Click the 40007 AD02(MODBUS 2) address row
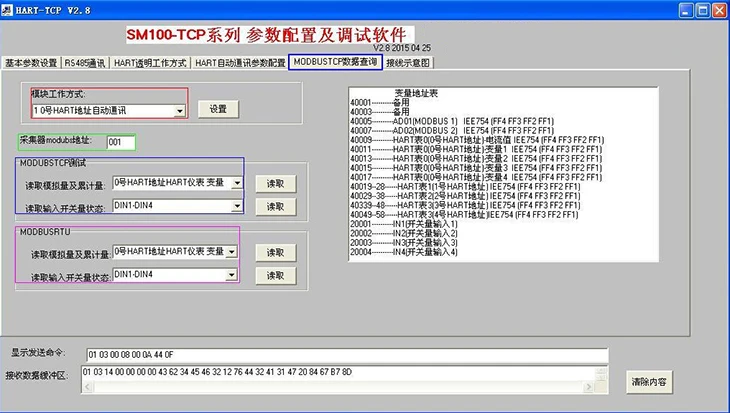 click(452, 130)
